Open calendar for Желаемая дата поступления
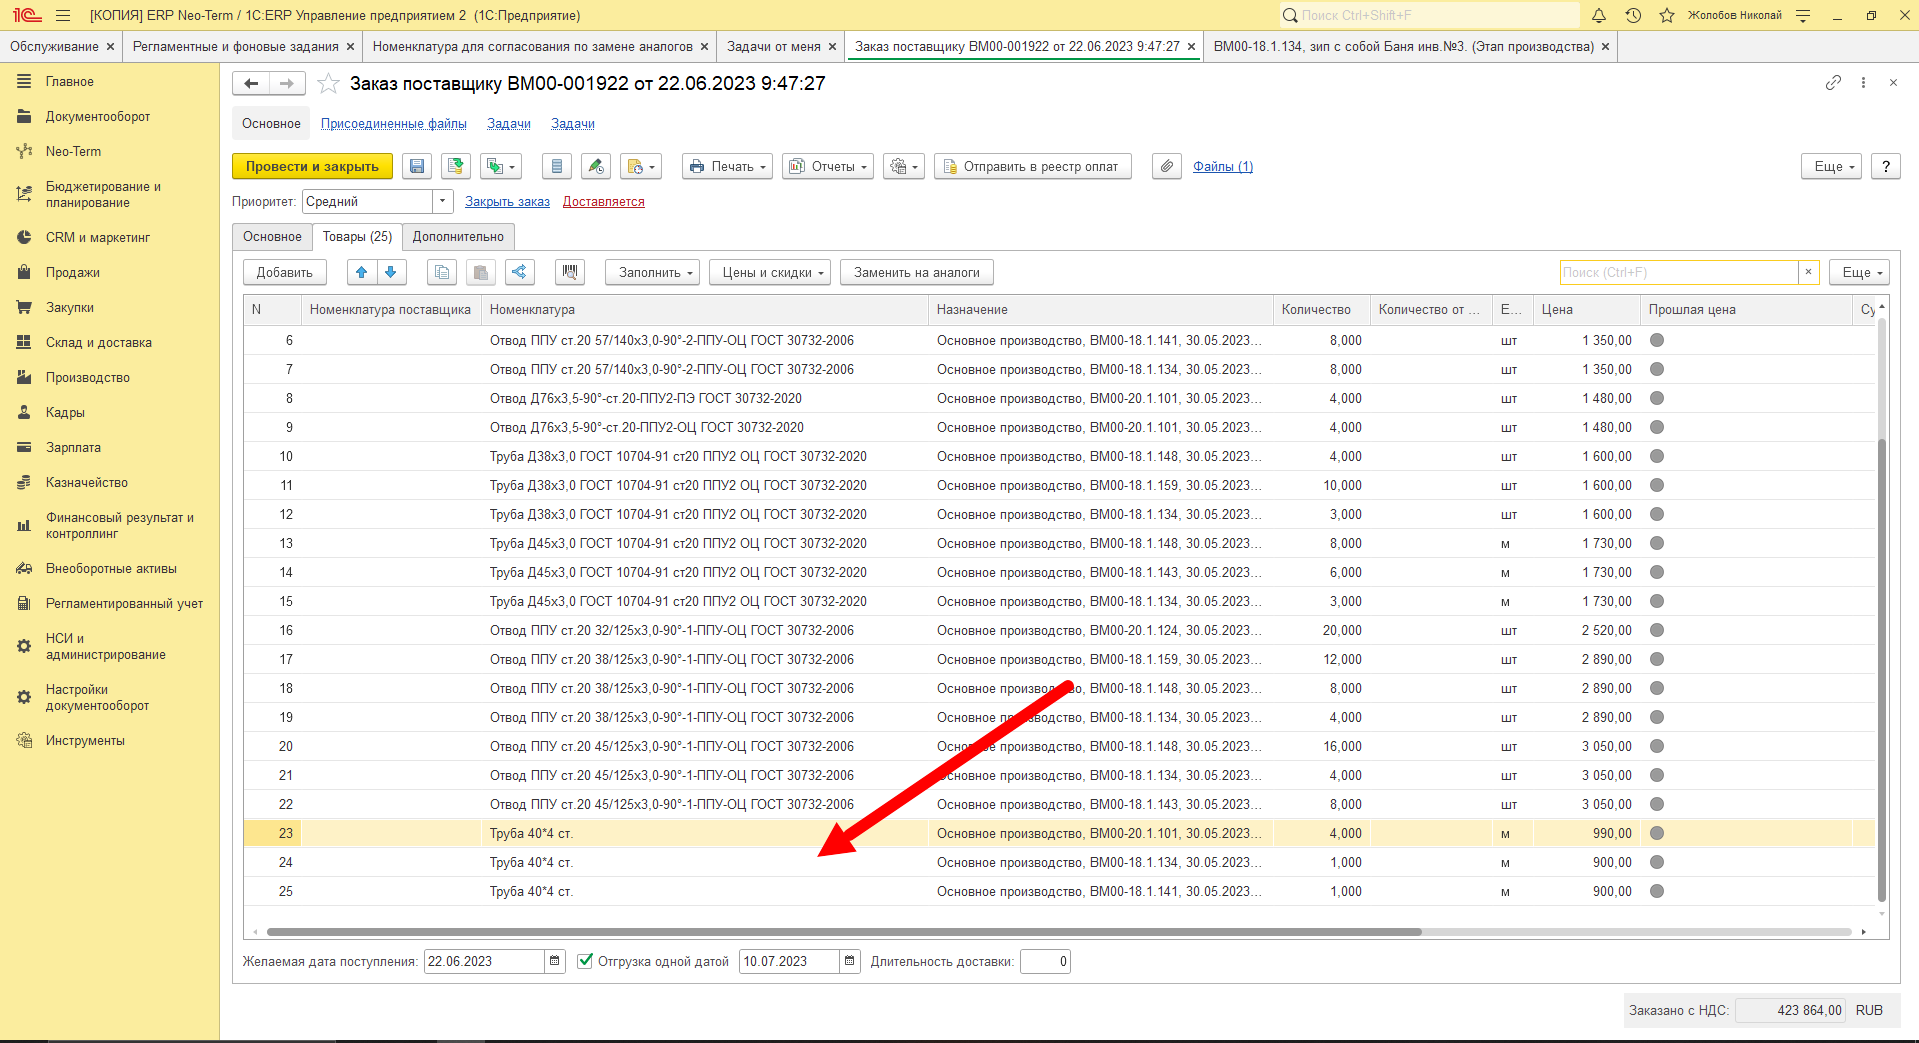This screenshot has height=1043, width=1919. [x=555, y=961]
